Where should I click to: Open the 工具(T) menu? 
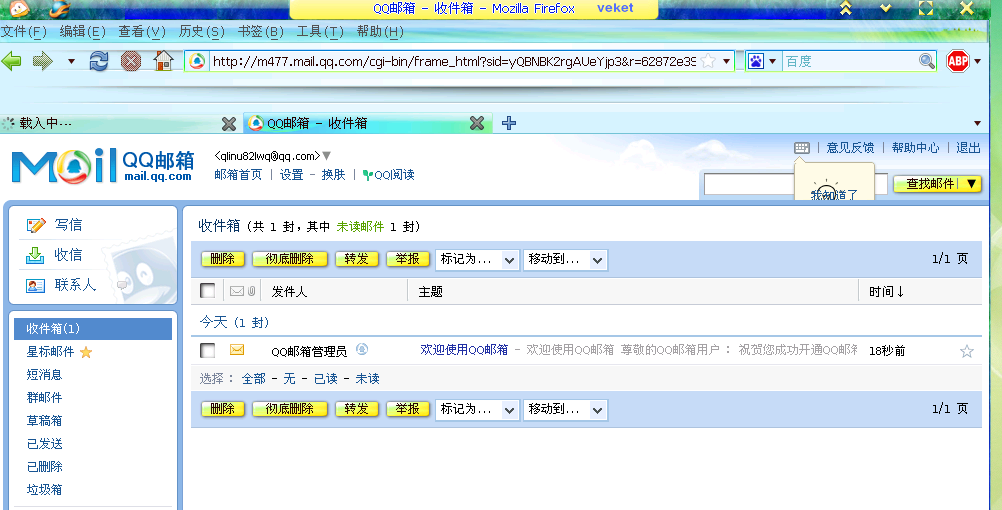[x=320, y=31]
